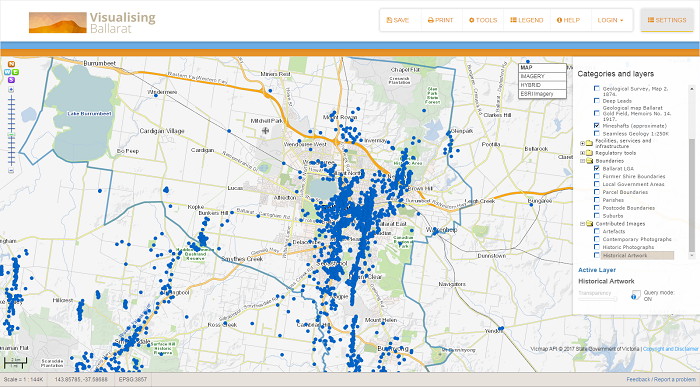Click the SAVE button
This screenshot has width=700, height=387.
pyautogui.click(x=398, y=20)
